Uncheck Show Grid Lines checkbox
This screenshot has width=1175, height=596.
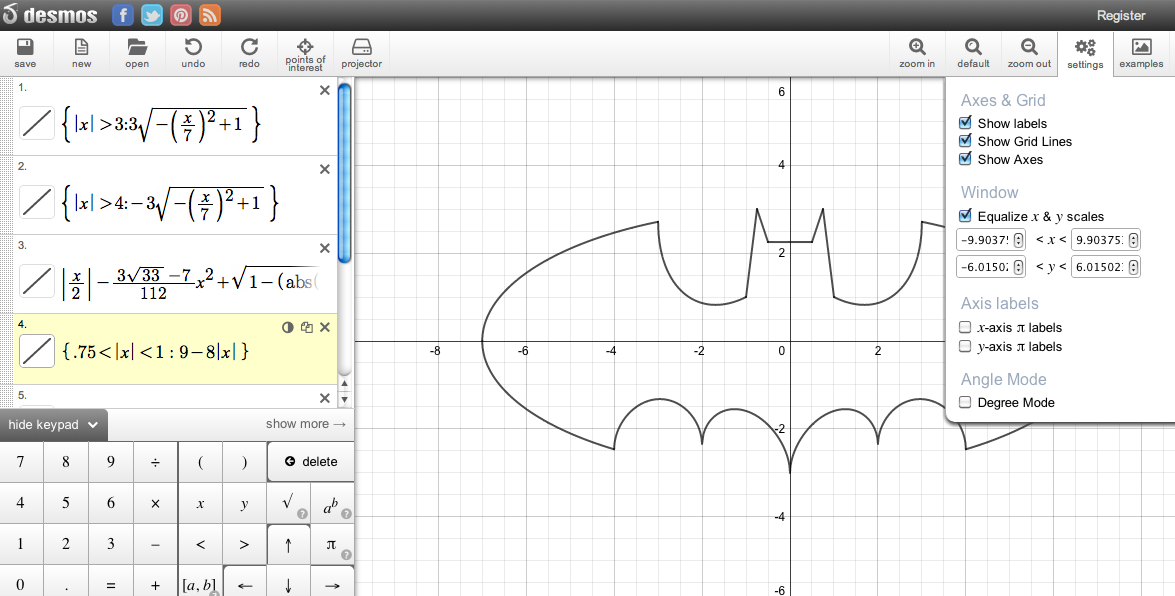point(965,141)
